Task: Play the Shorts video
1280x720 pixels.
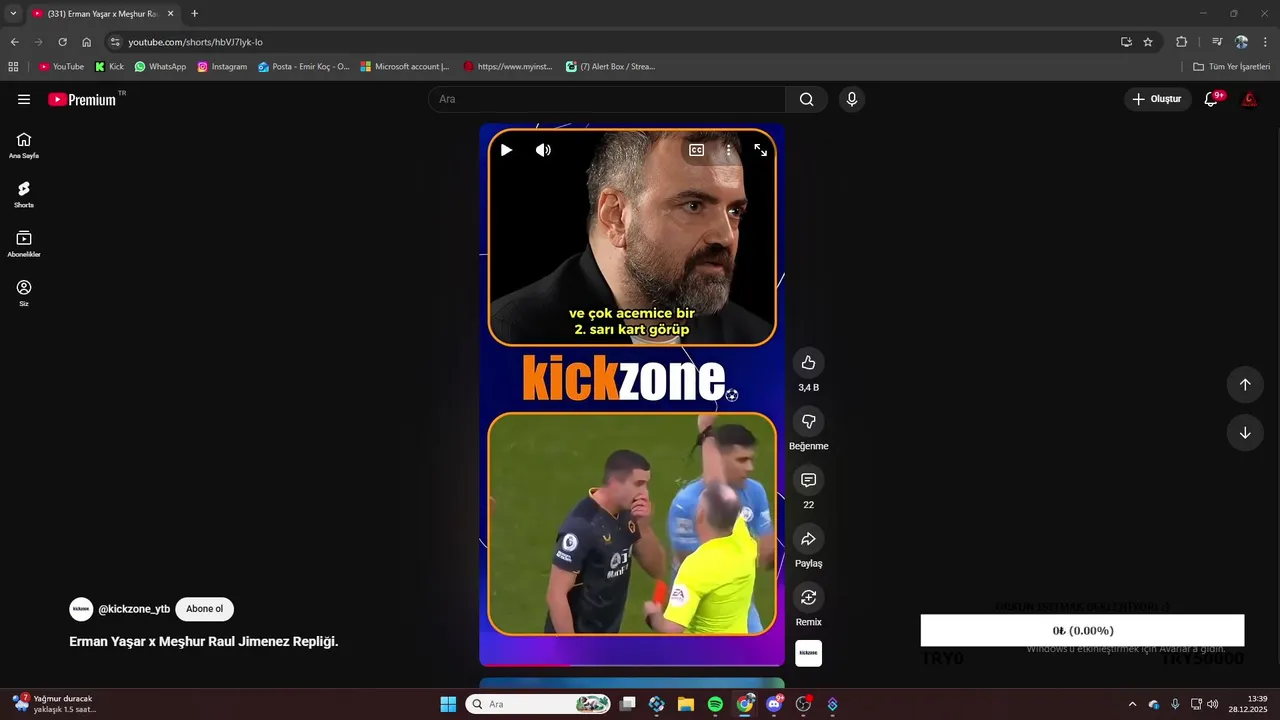Action: 506,150
